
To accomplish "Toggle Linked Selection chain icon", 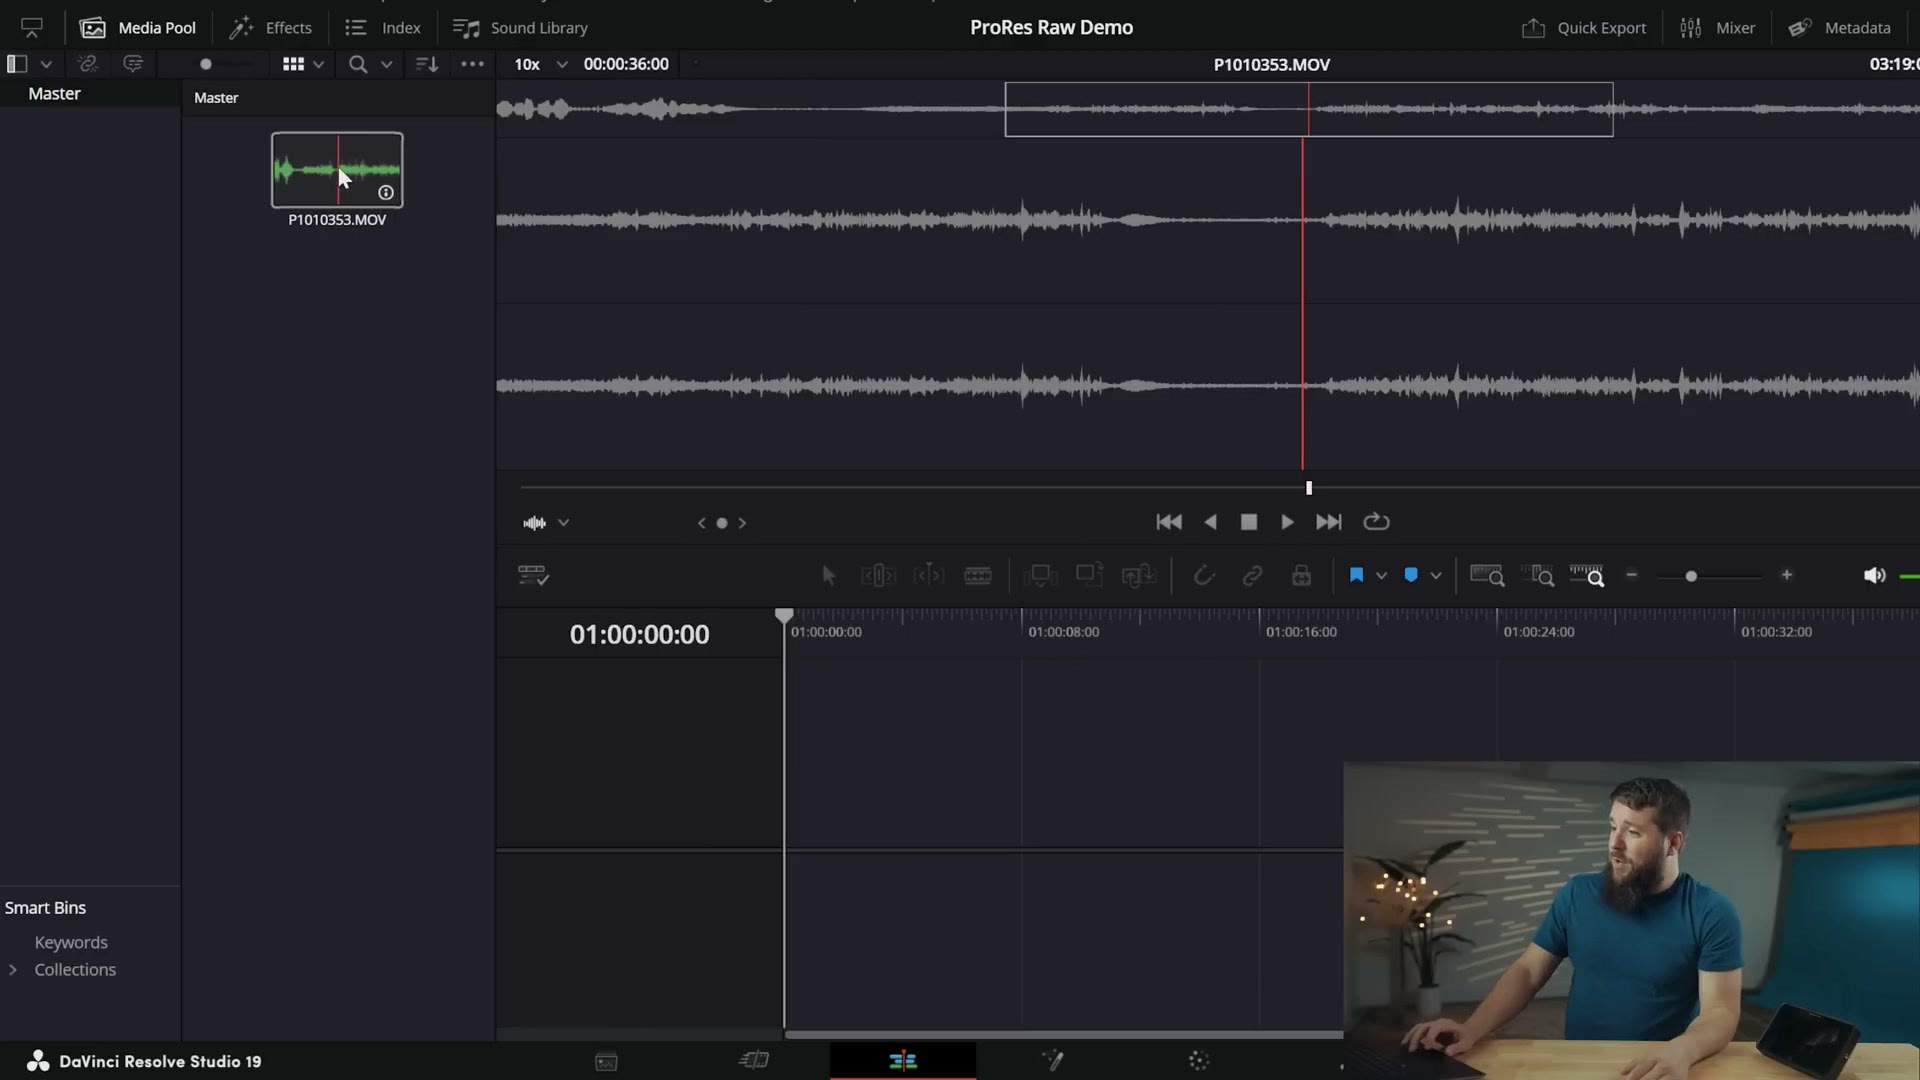I will pos(1252,575).
